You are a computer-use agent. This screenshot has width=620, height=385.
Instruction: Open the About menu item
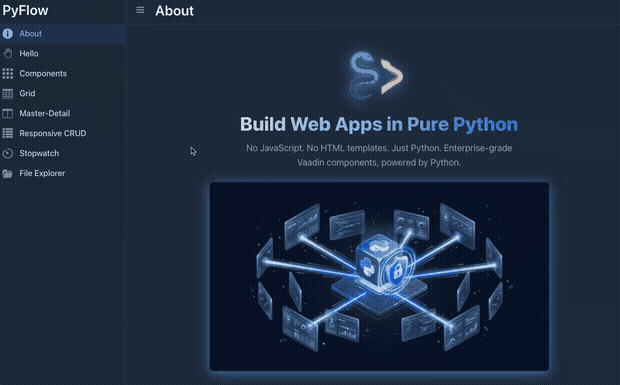tap(62, 34)
